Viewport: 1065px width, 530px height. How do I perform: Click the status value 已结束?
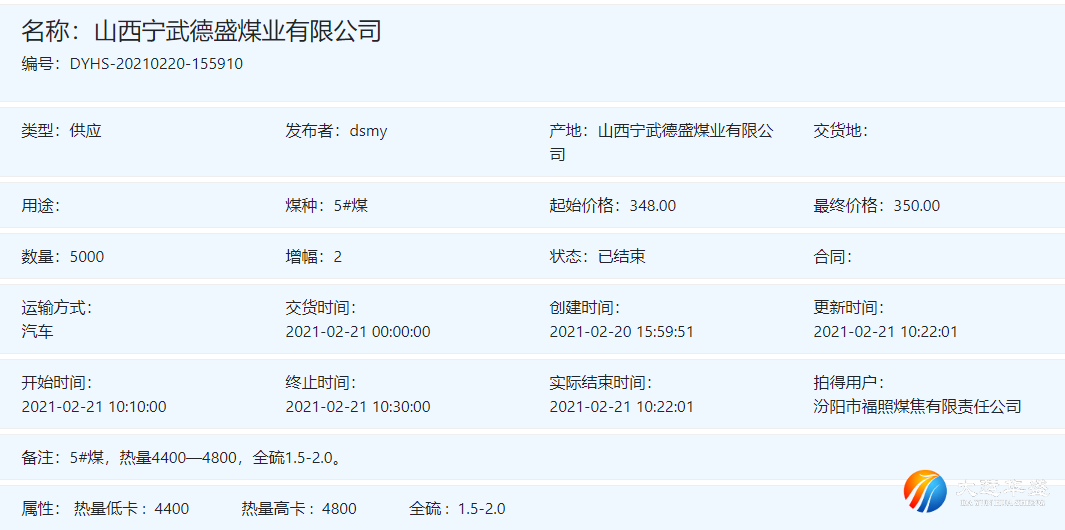point(622,257)
